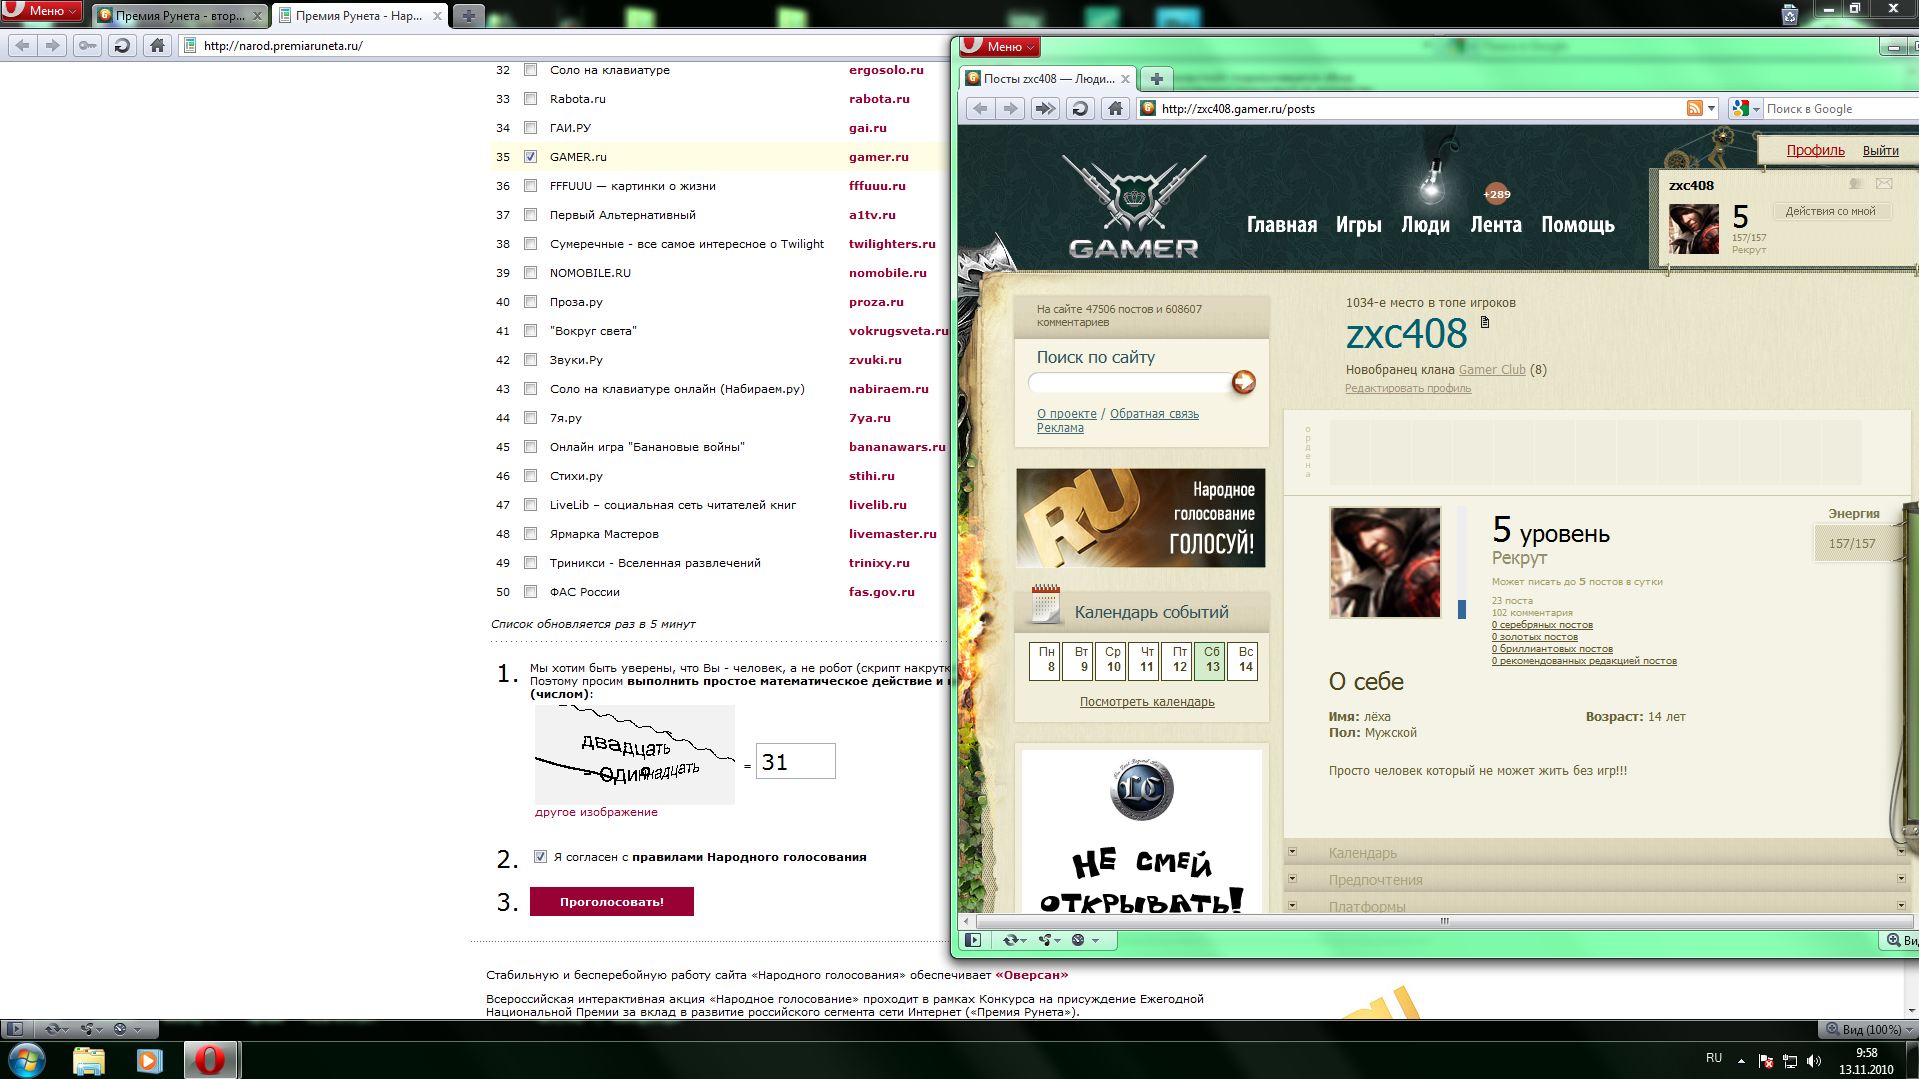This screenshot has width=1919, height=1079.
Task: Submit the site search arrow button
Action: (x=1243, y=382)
